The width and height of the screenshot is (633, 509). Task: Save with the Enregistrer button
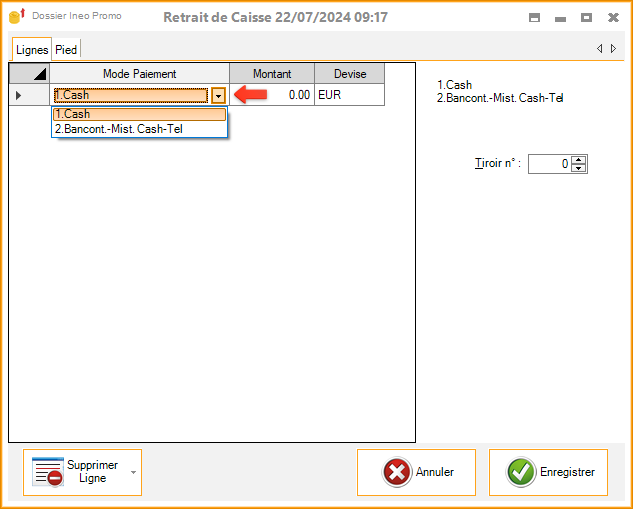548,472
